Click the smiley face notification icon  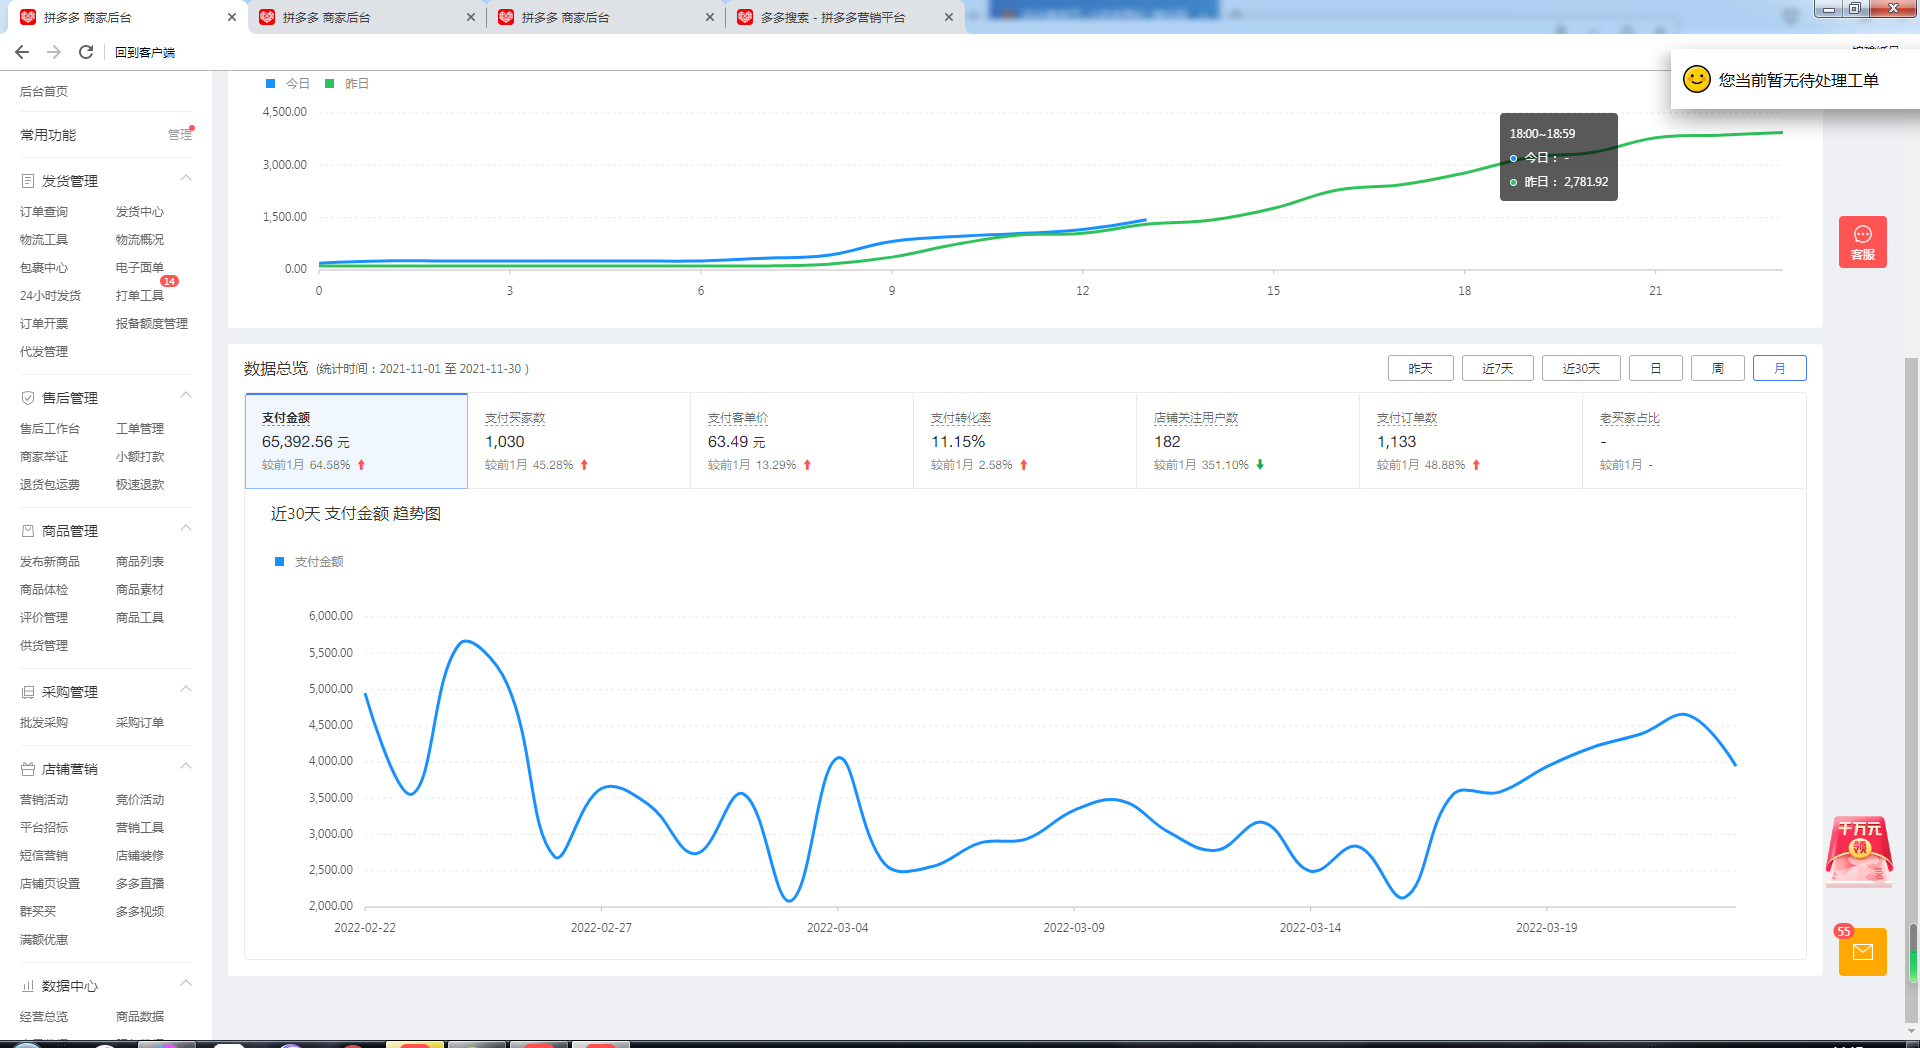(x=1696, y=79)
